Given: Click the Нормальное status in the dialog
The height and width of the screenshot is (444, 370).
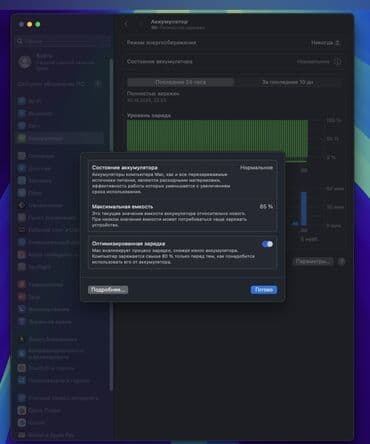Looking at the screenshot, I should coord(256,168).
